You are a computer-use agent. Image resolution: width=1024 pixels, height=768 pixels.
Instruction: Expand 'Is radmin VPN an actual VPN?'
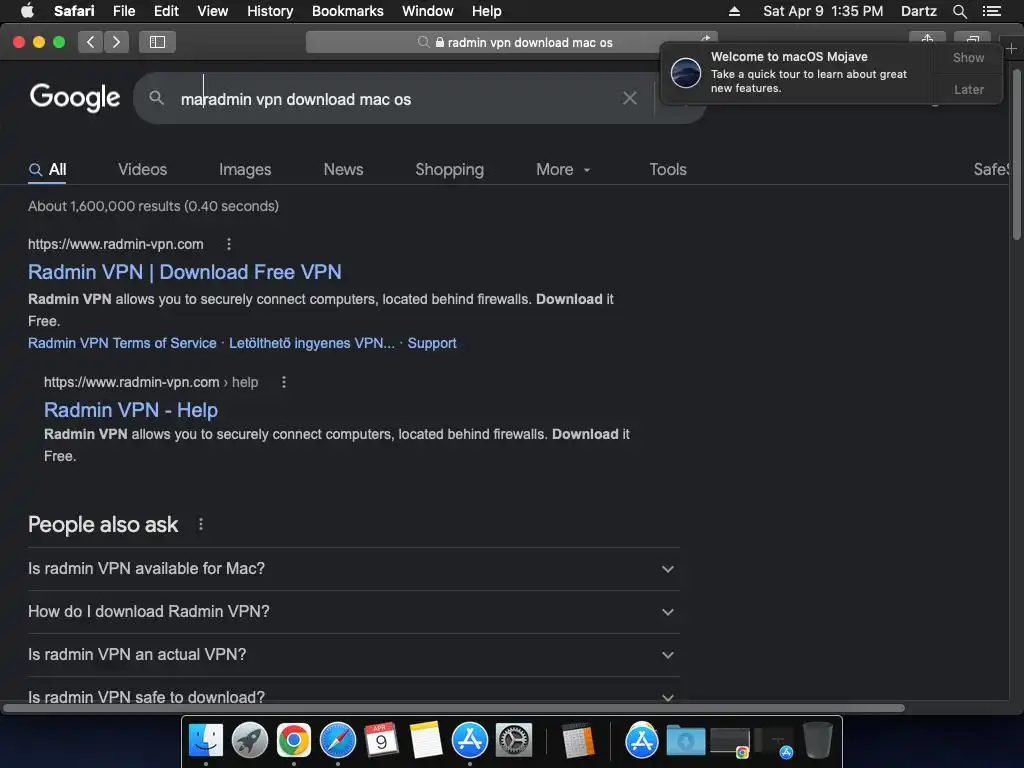[353, 655]
